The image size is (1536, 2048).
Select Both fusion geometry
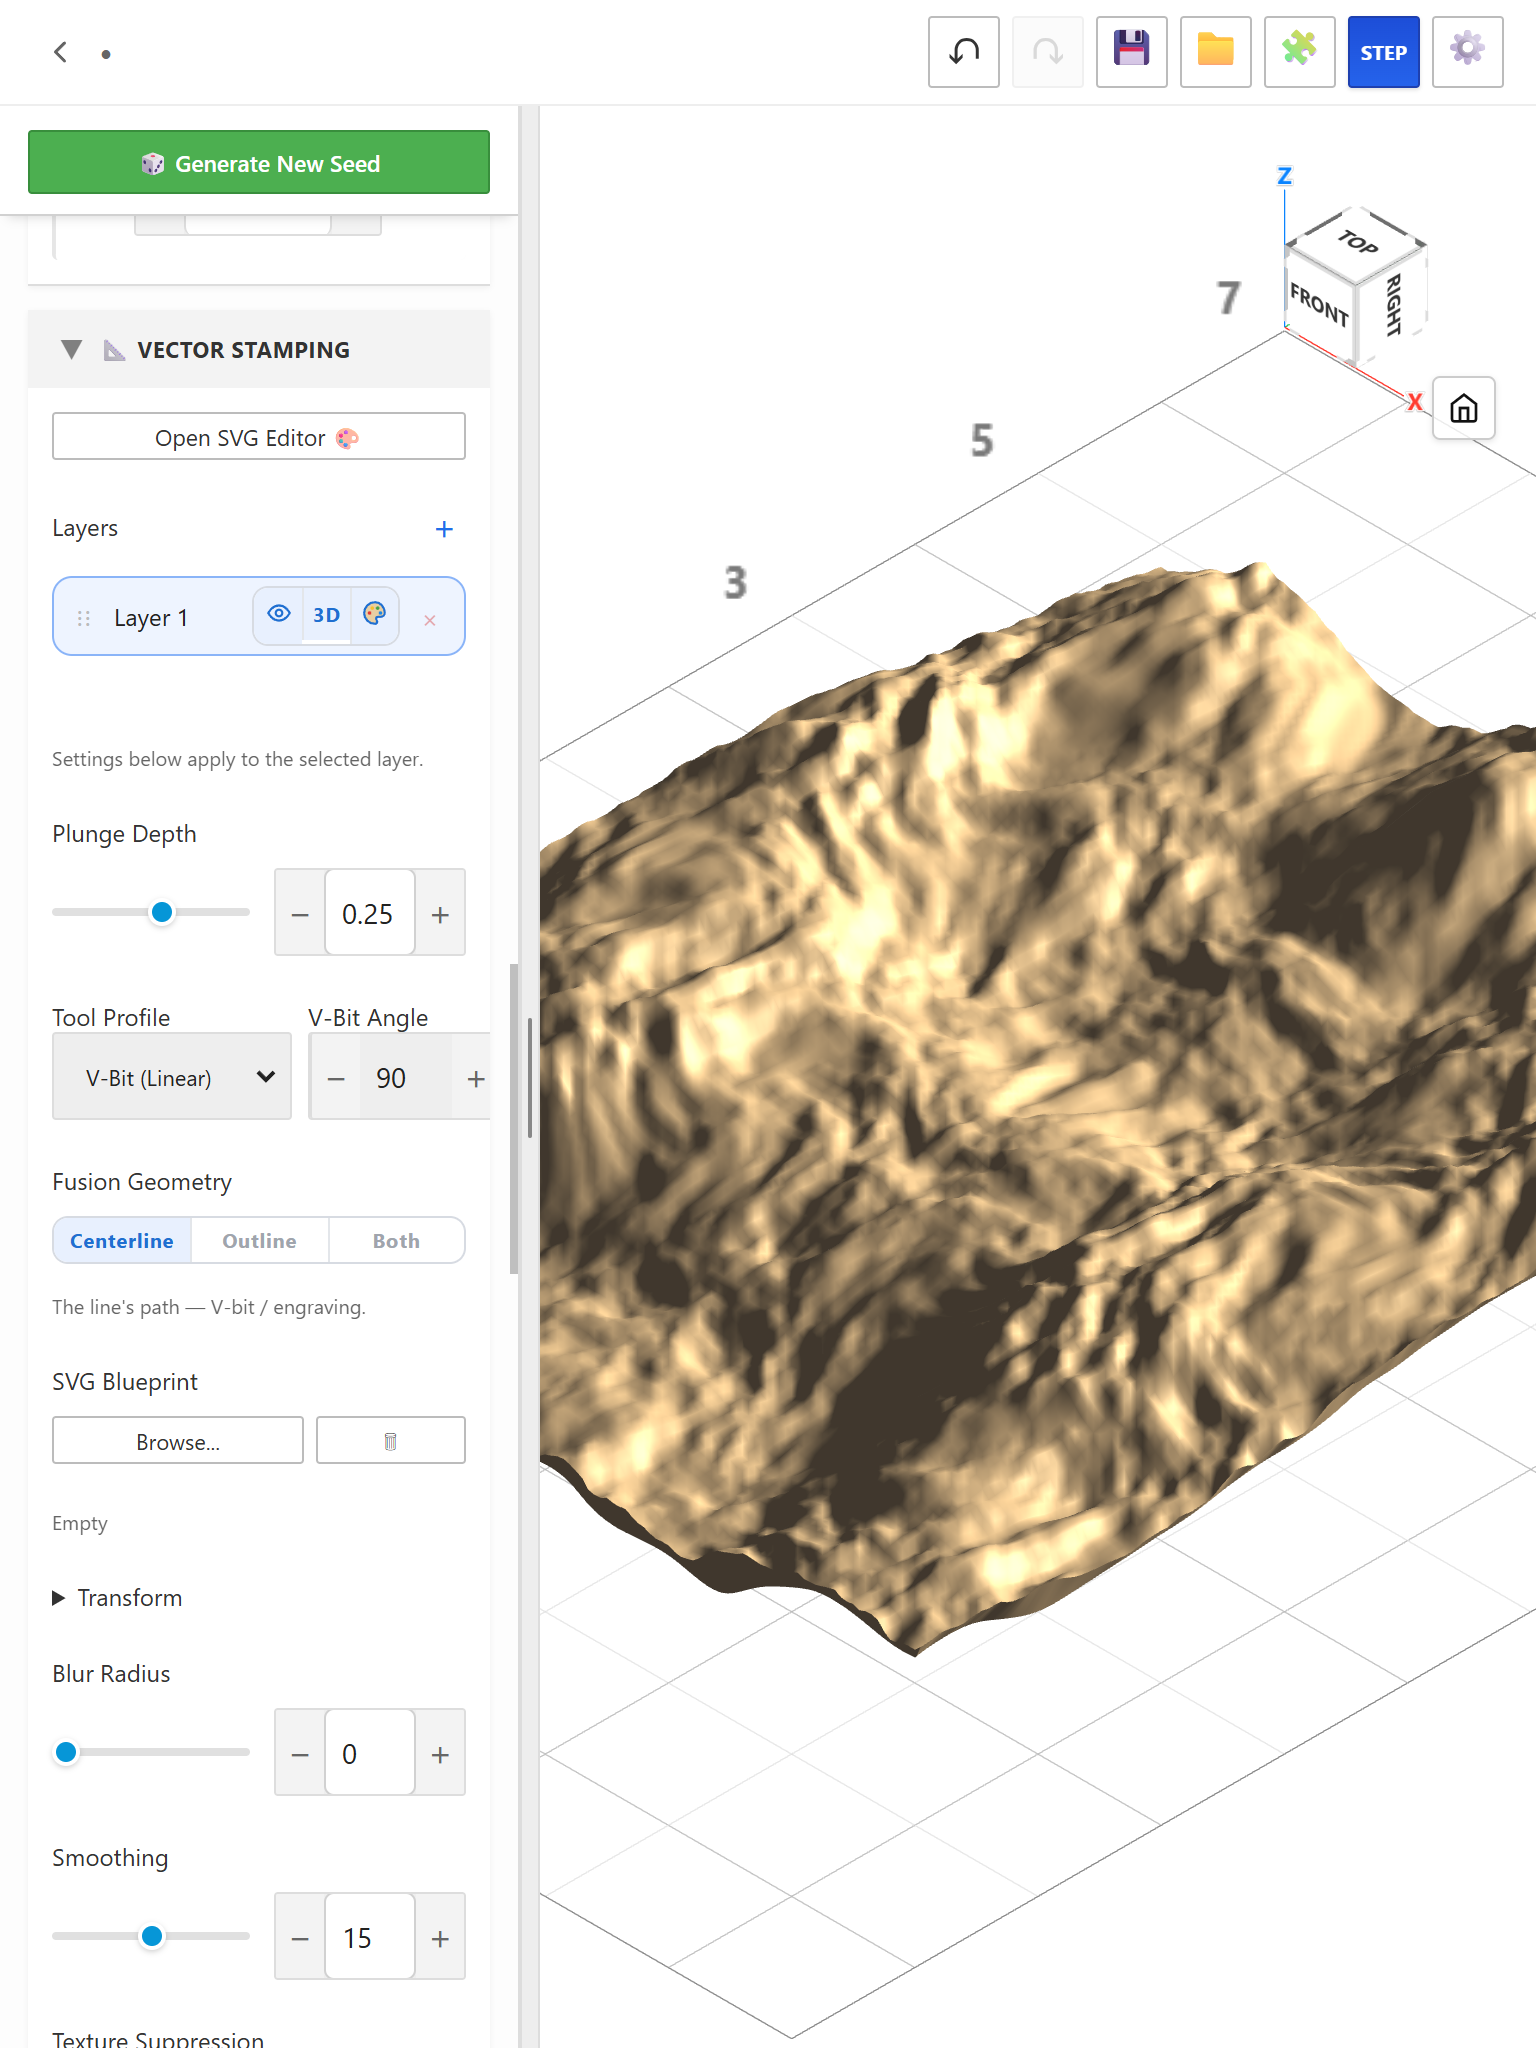396,1240
